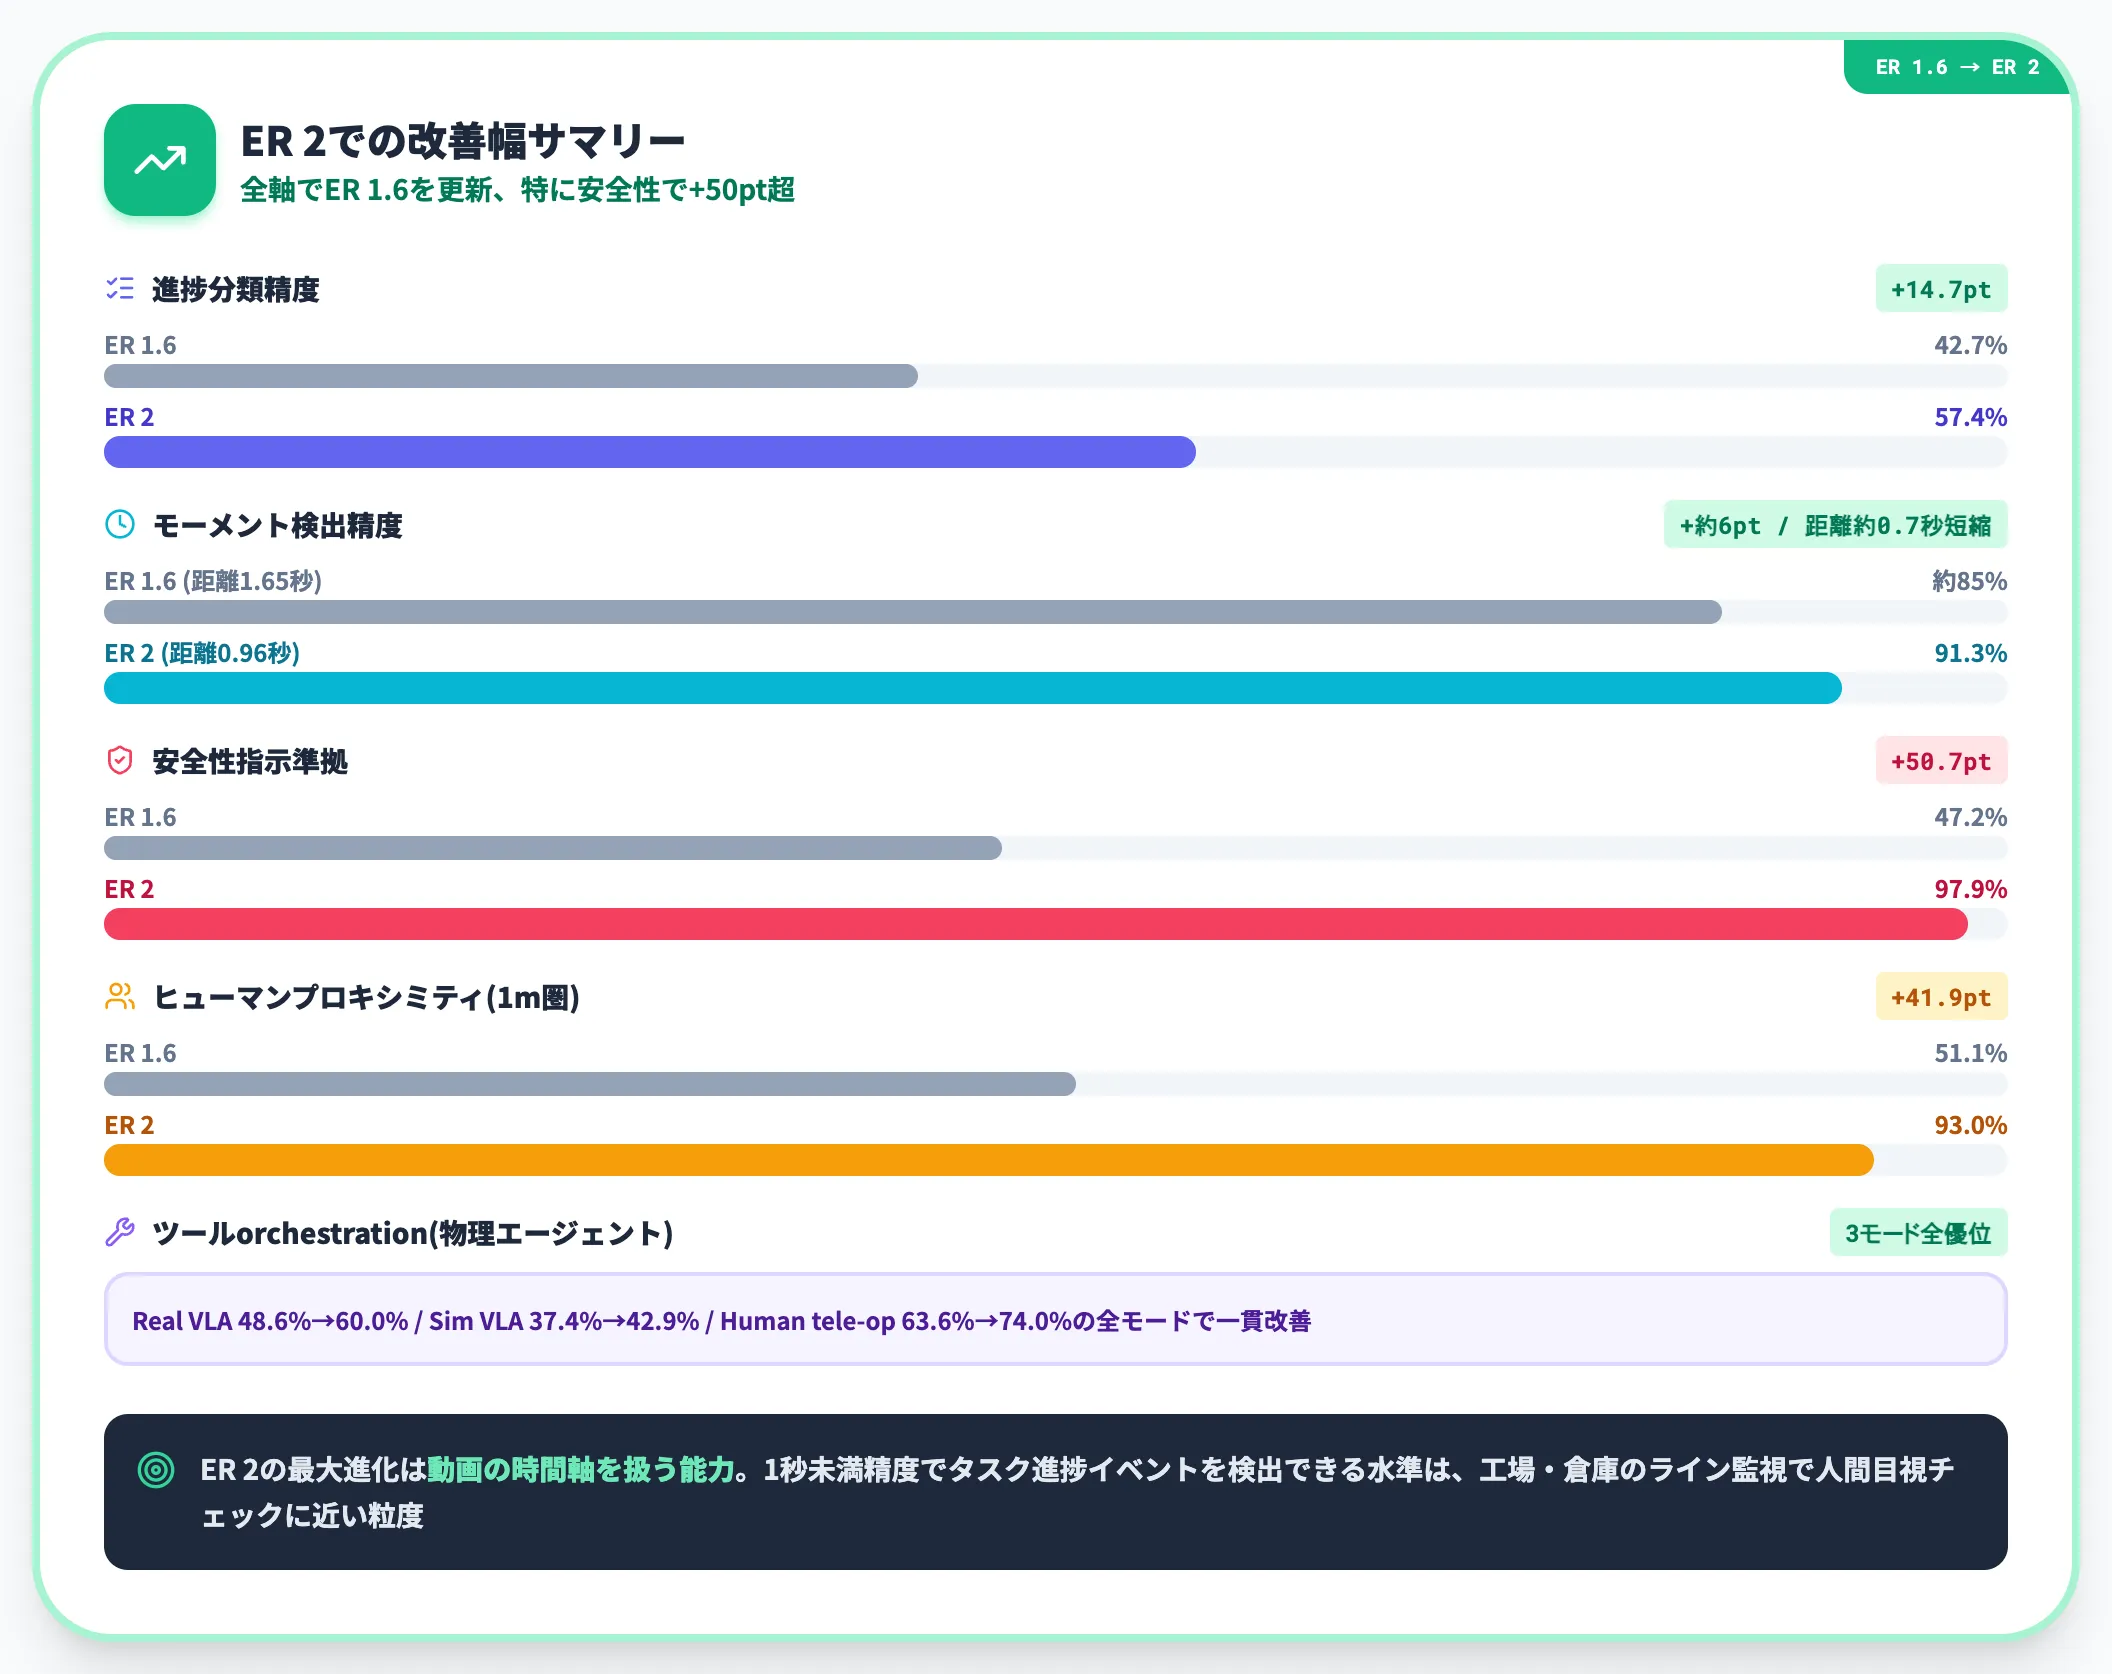Click the 進捗分類精度 heading
Screen dimensions: 2112x1674
[x=236, y=289]
